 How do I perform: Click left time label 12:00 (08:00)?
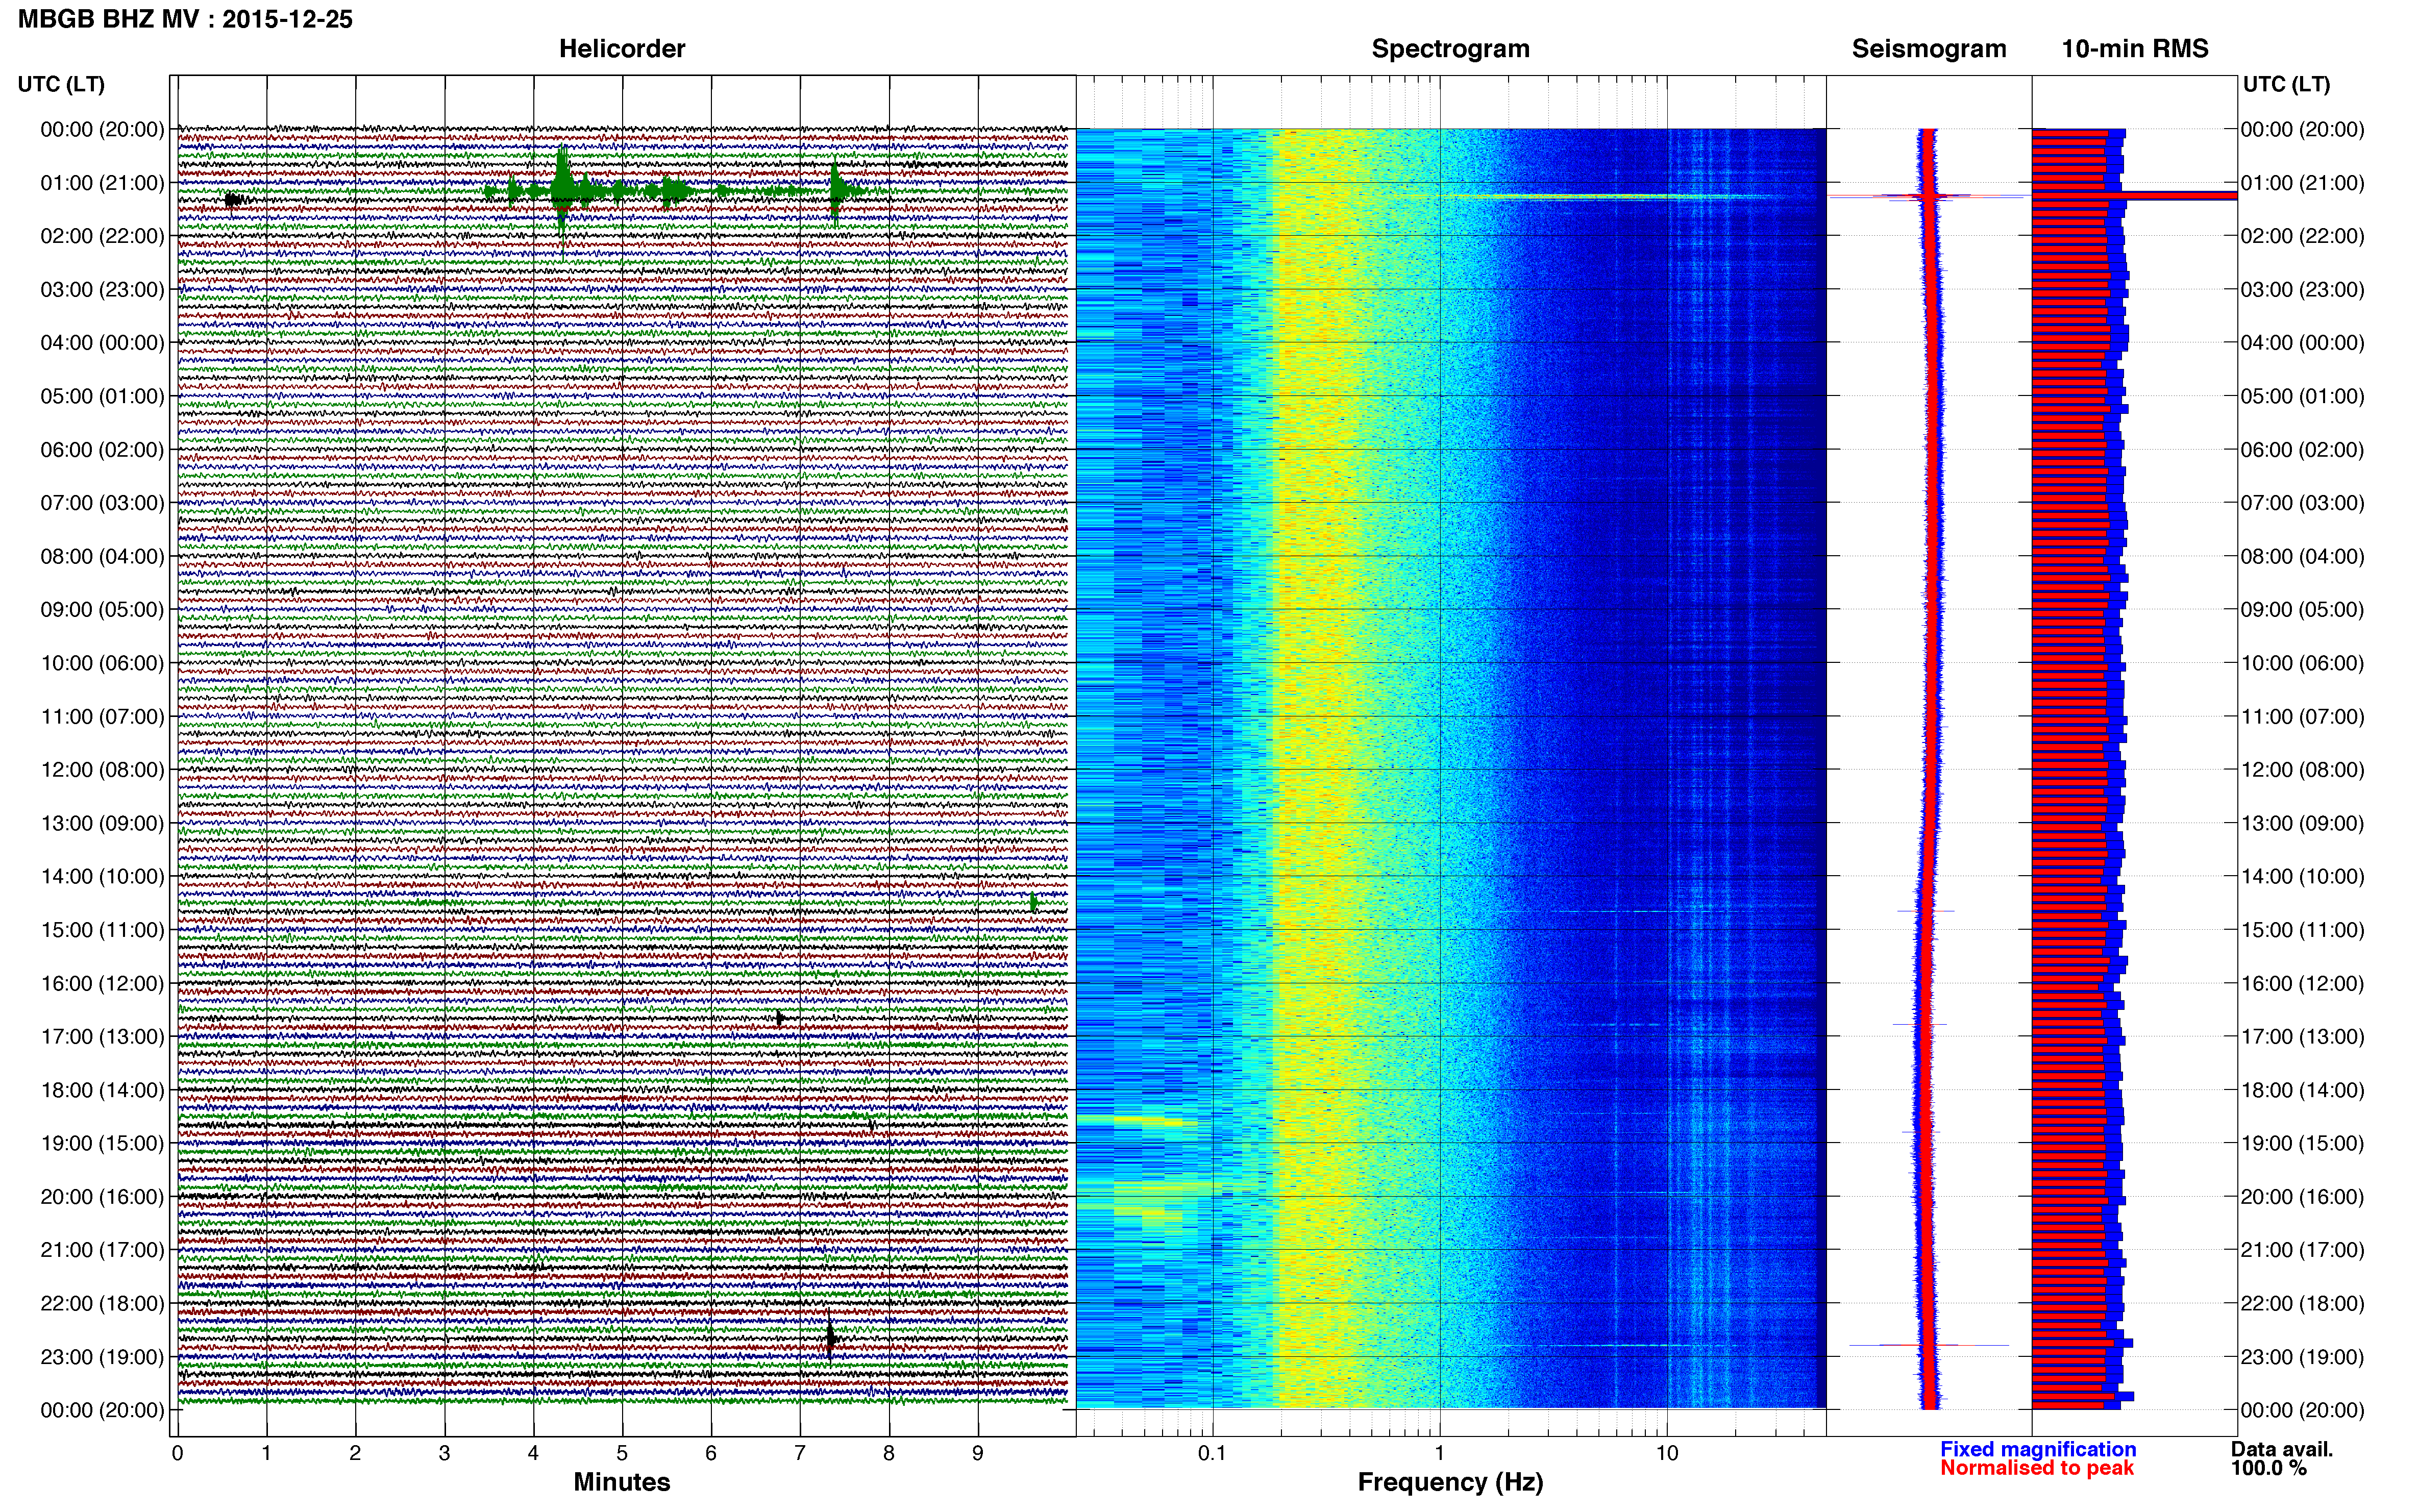point(102,770)
